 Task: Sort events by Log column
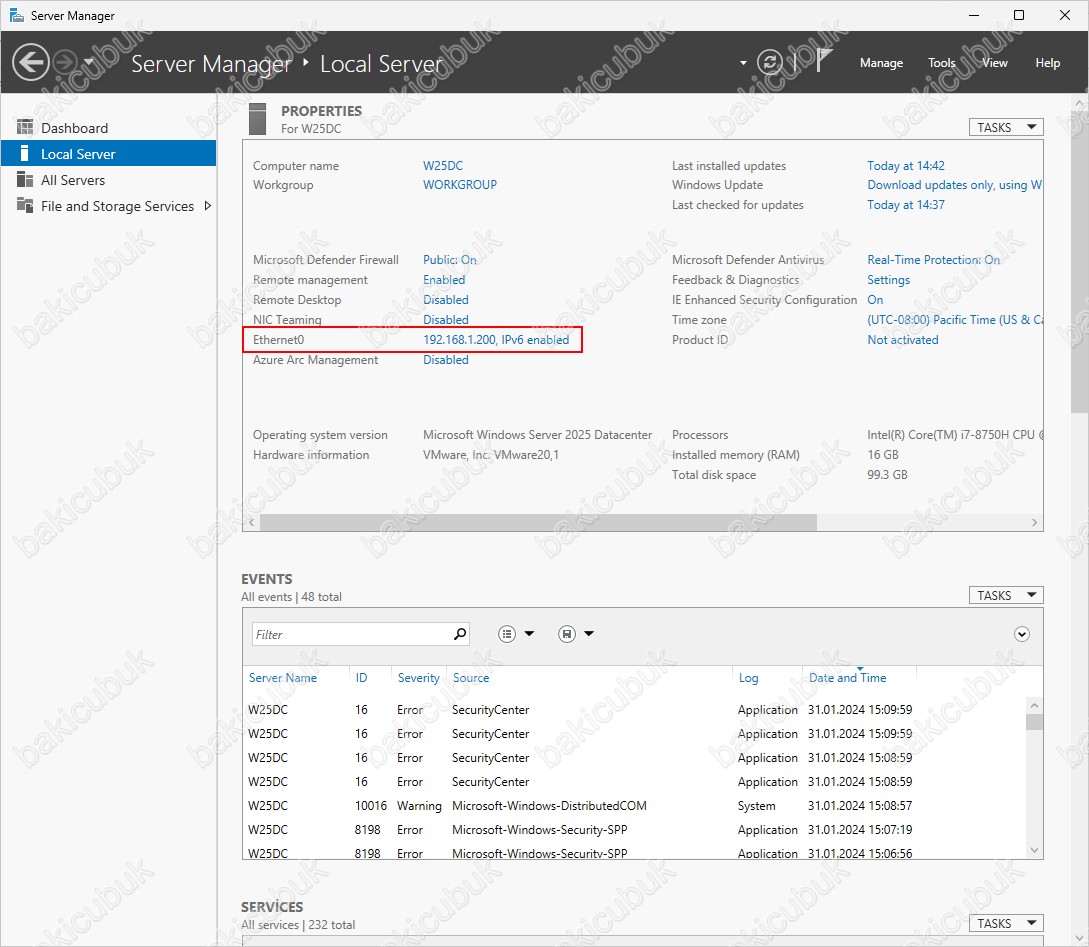[x=748, y=678]
